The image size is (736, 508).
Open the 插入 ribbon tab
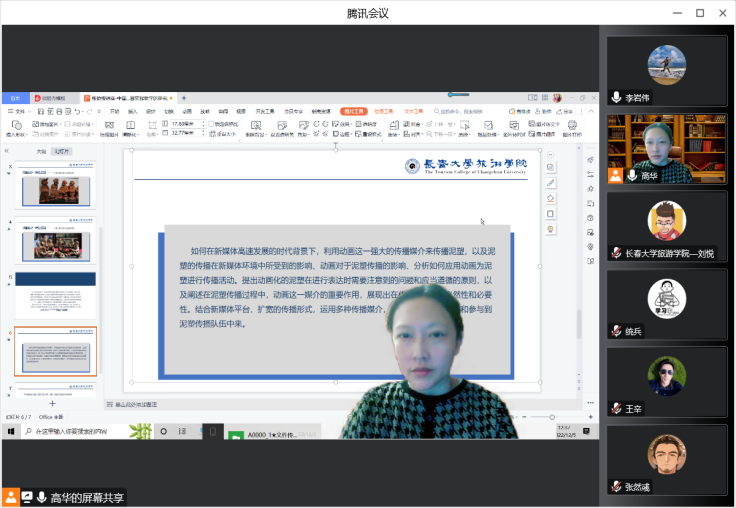click(133, 111)
